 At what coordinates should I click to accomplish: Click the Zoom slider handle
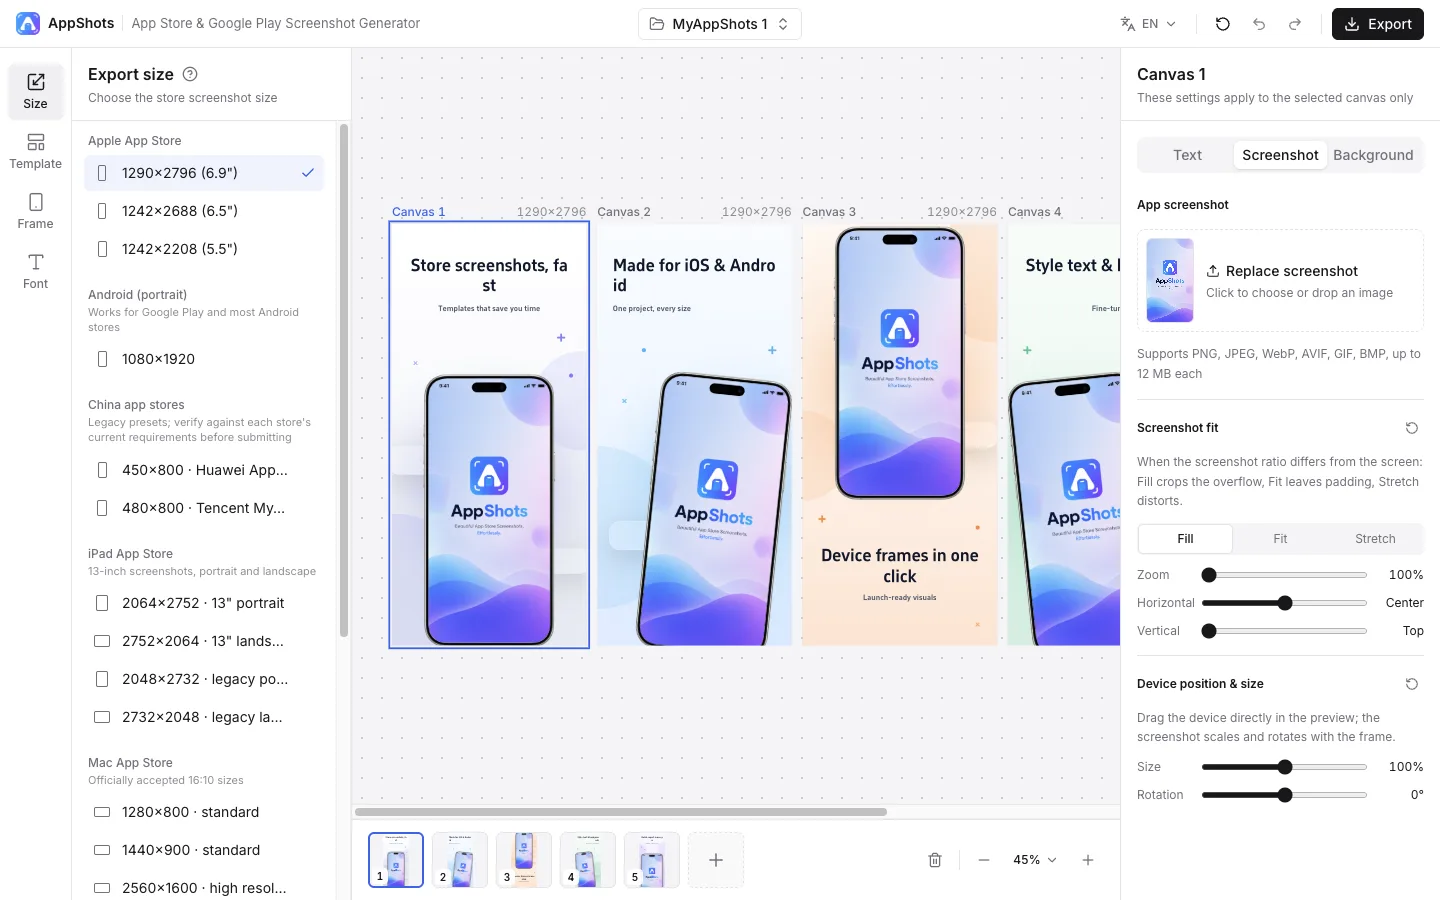click(1209, 575)
